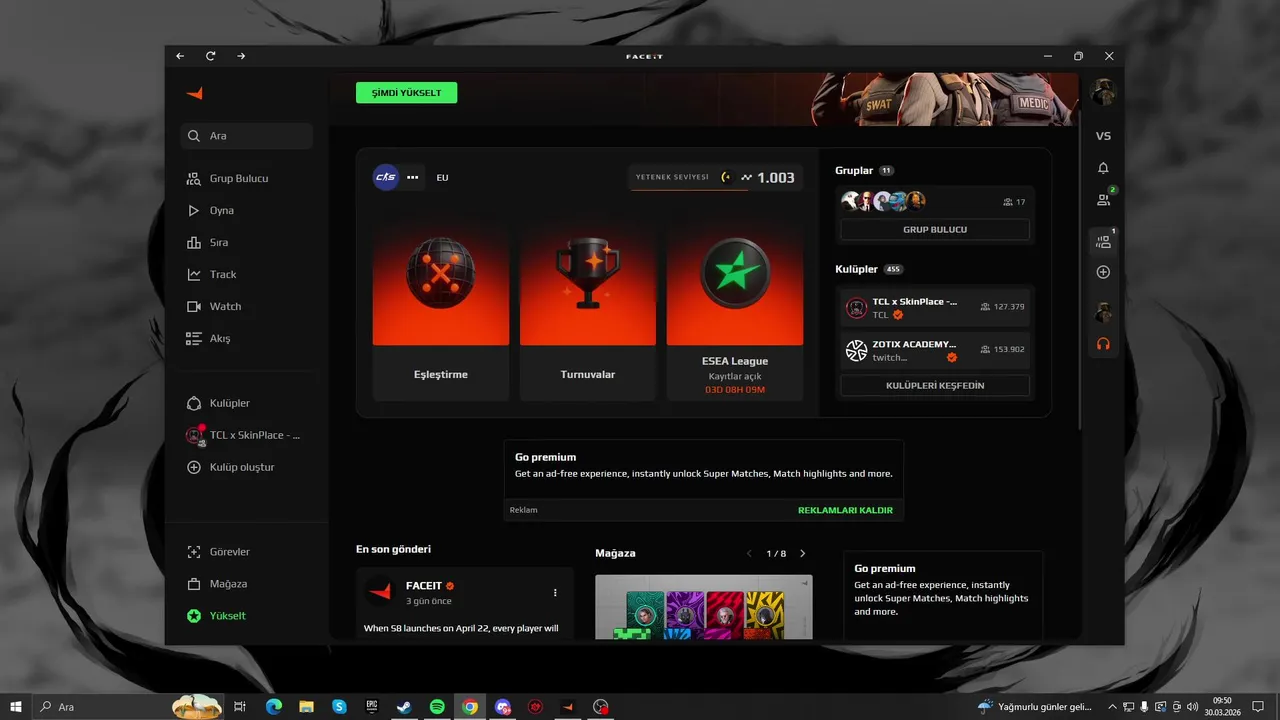This screenshot has width=1280, height=720.
Task: Open the party icon with badge 1
Action: pyautogui.click(x=1103, y=241)
